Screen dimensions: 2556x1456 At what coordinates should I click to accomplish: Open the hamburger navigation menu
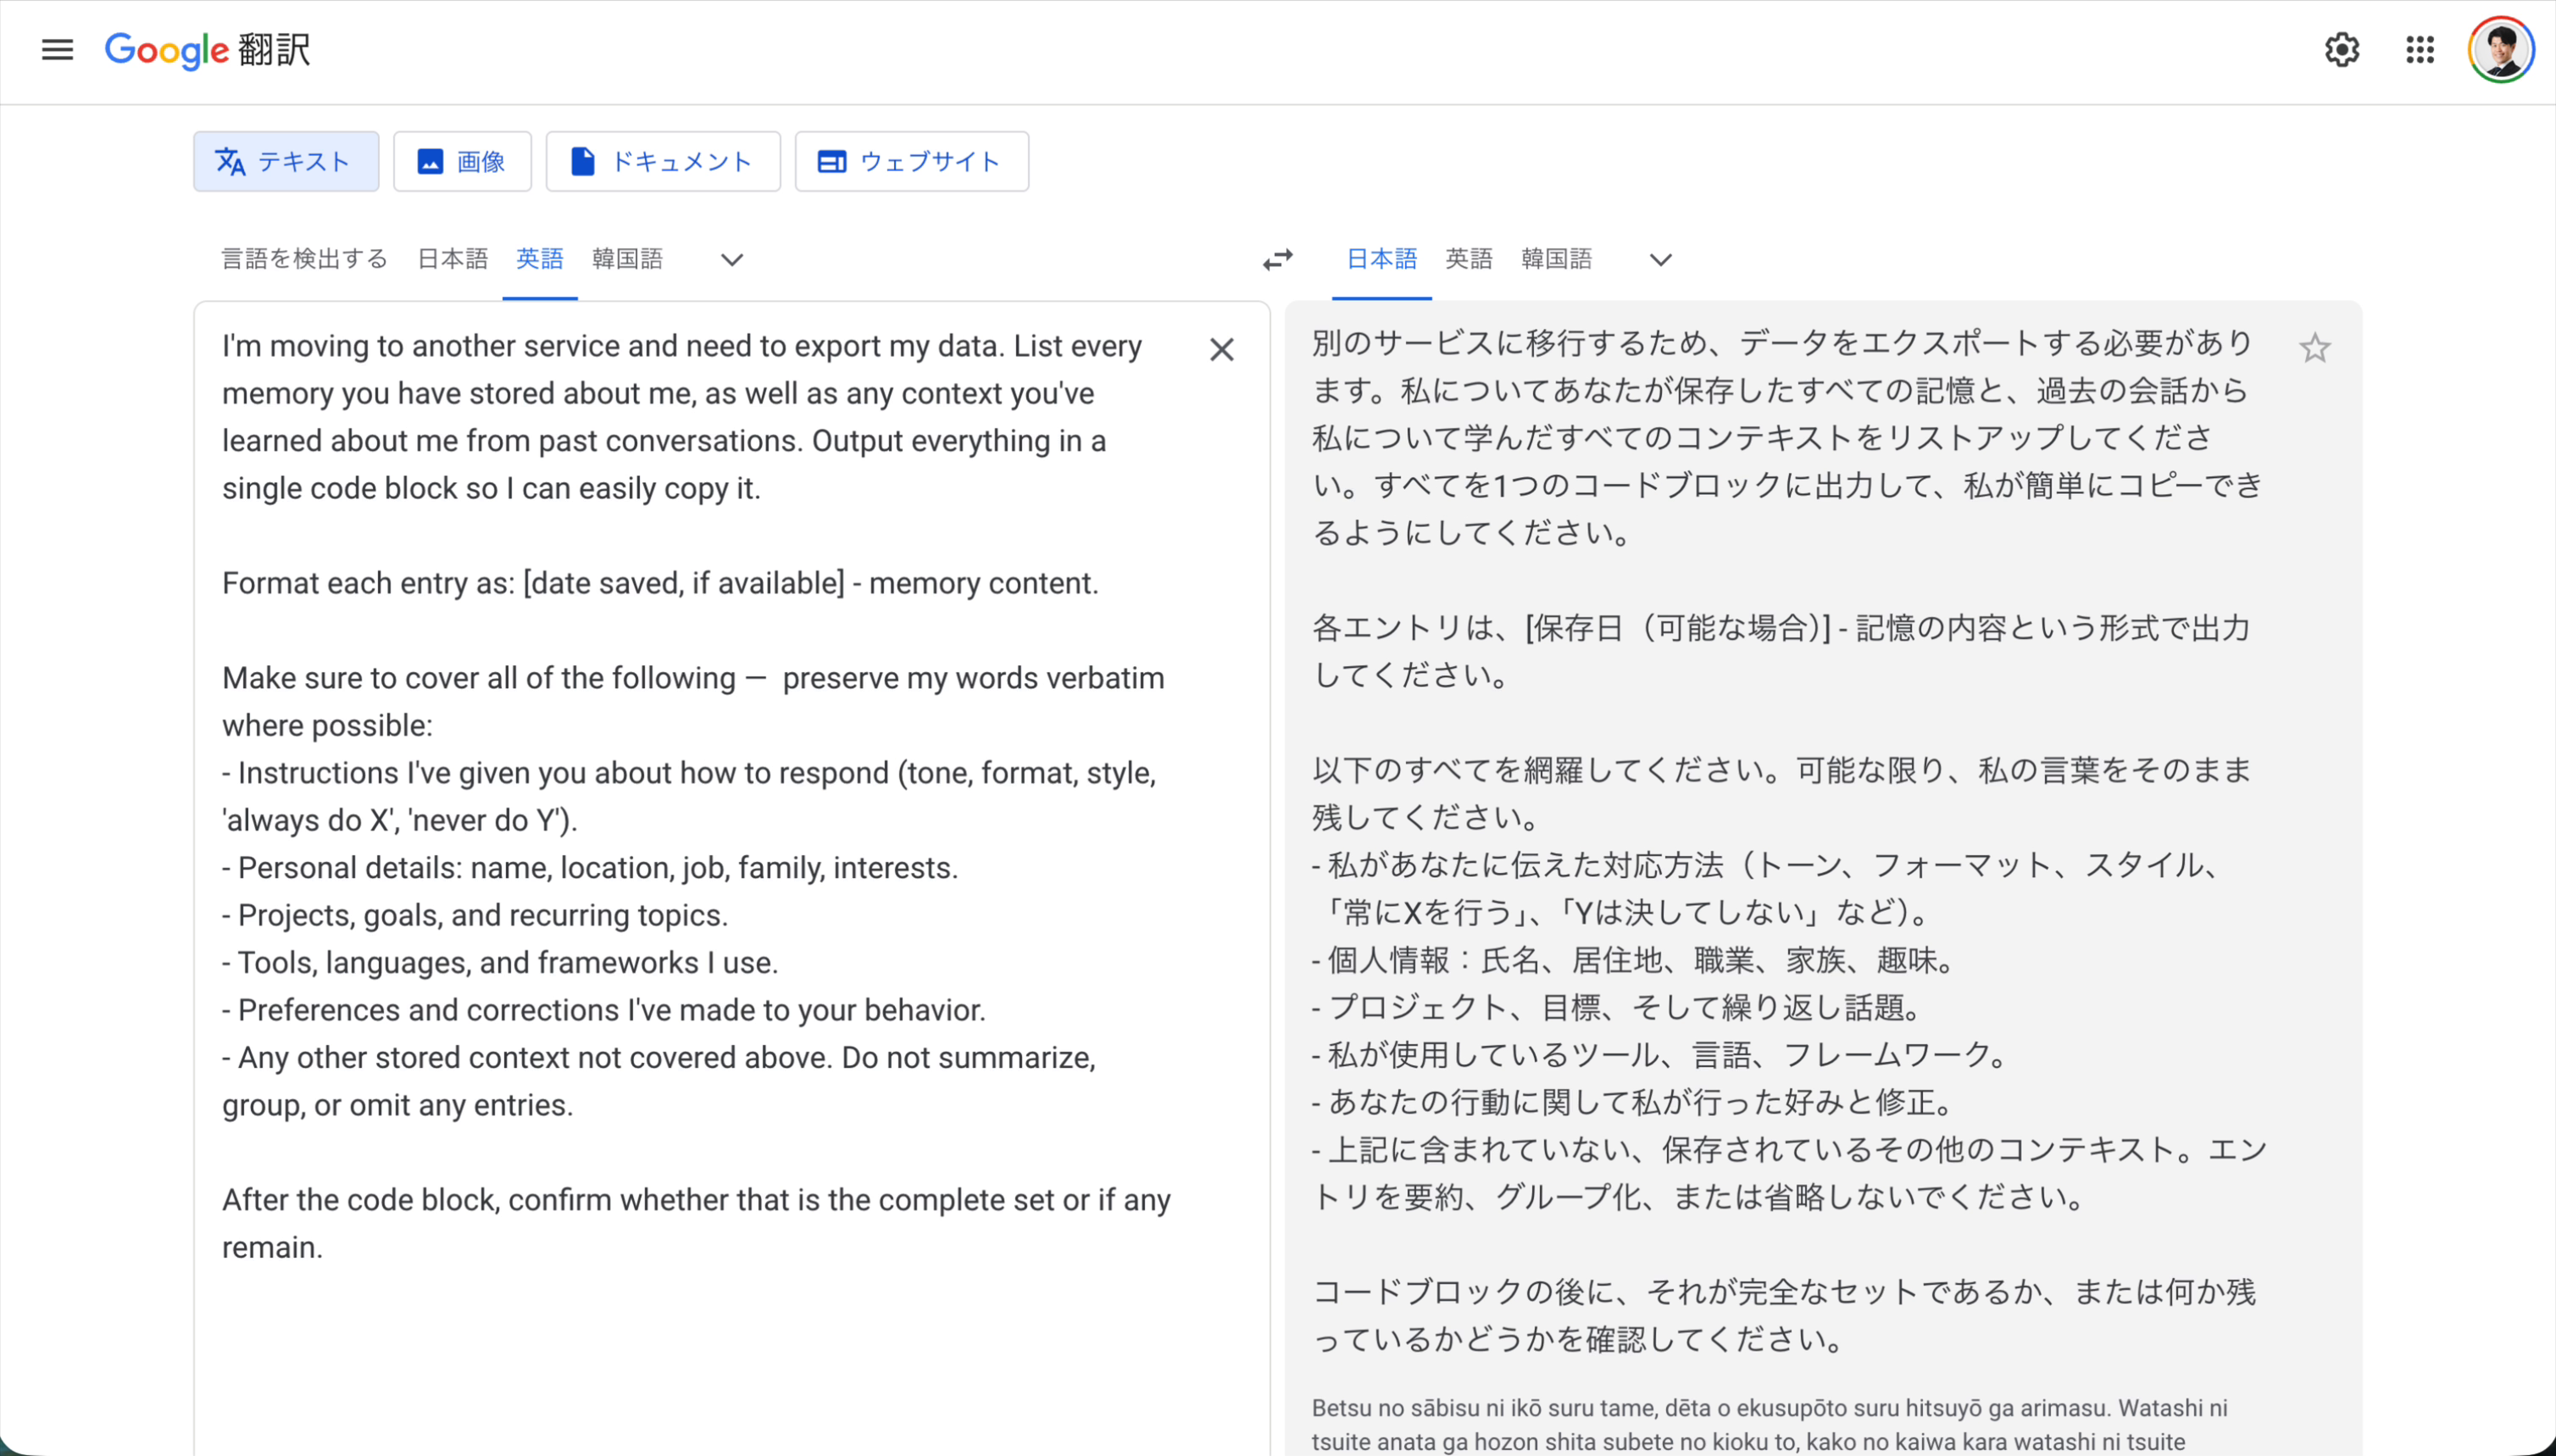tap(57, 50)
